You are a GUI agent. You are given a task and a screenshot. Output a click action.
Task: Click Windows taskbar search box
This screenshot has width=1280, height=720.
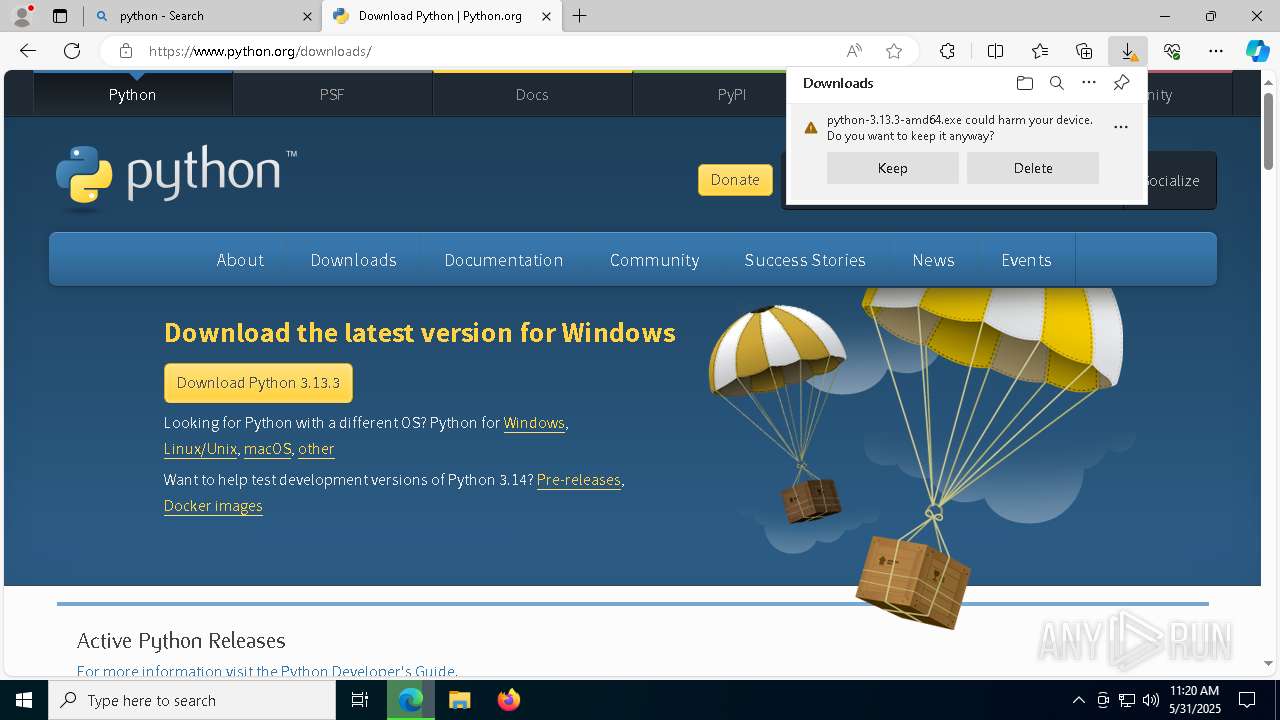192,700
